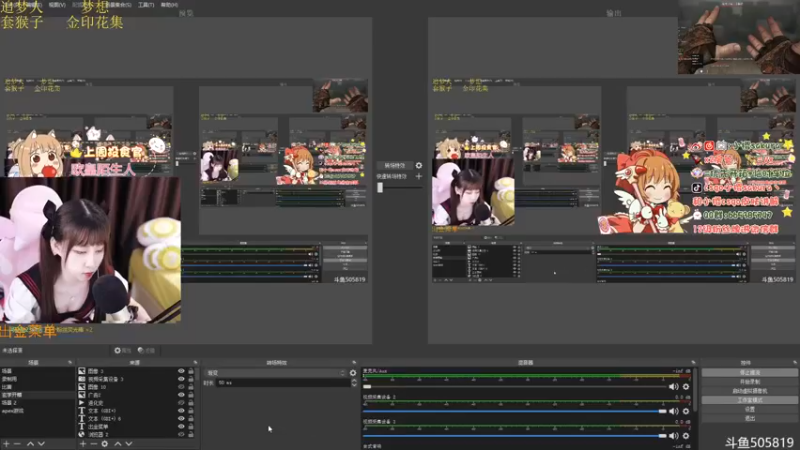Screen dimensions: 800x450
Task: Pop out the controls dock
Action: pos(795,362)
